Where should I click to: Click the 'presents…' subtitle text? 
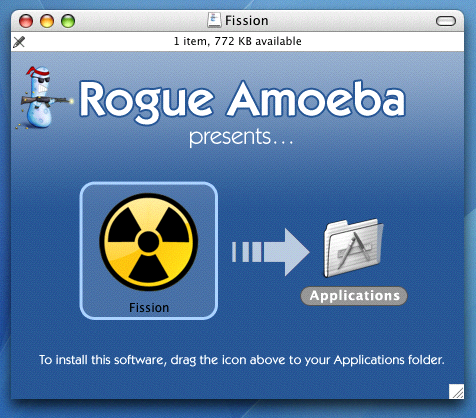241,138
